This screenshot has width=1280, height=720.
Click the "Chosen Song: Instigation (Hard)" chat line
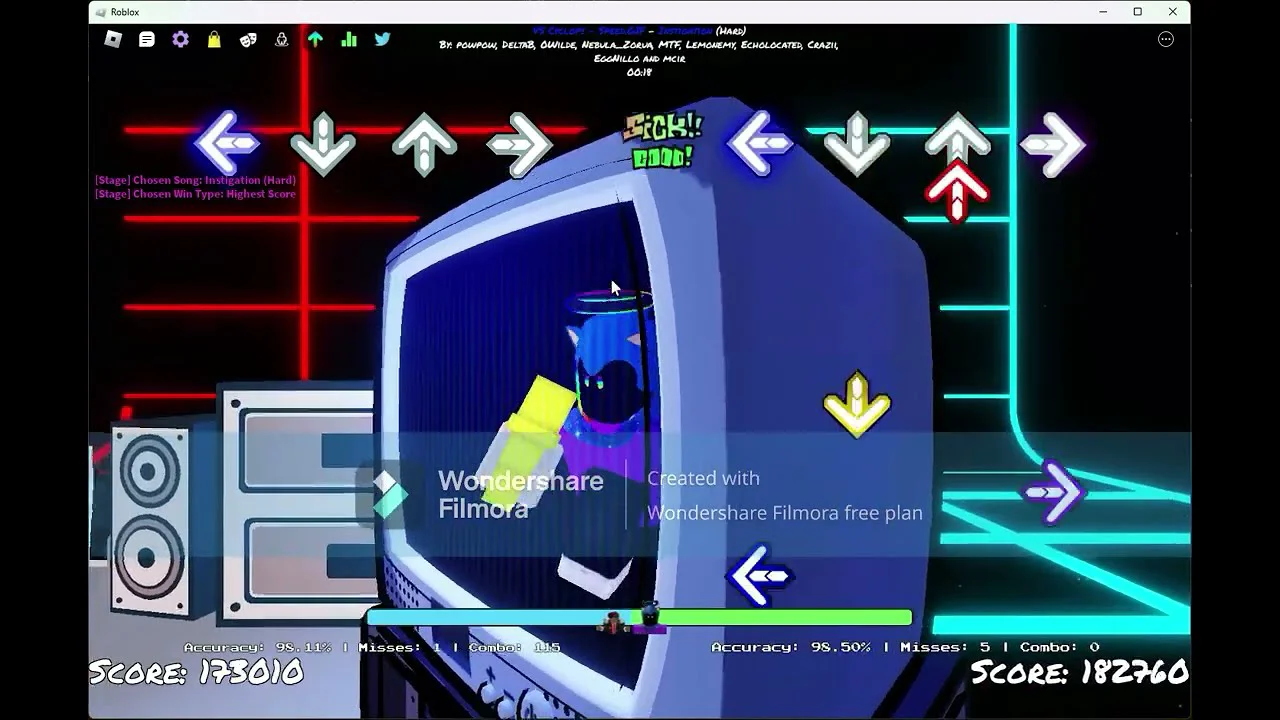point(195,180)
